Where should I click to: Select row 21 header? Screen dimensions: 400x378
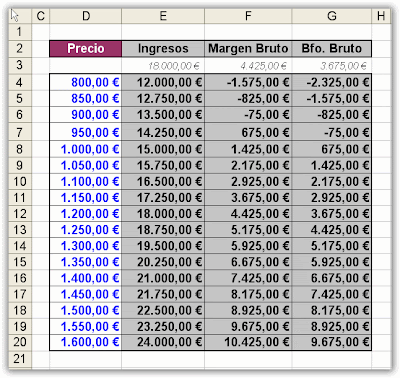click(20, 359)
